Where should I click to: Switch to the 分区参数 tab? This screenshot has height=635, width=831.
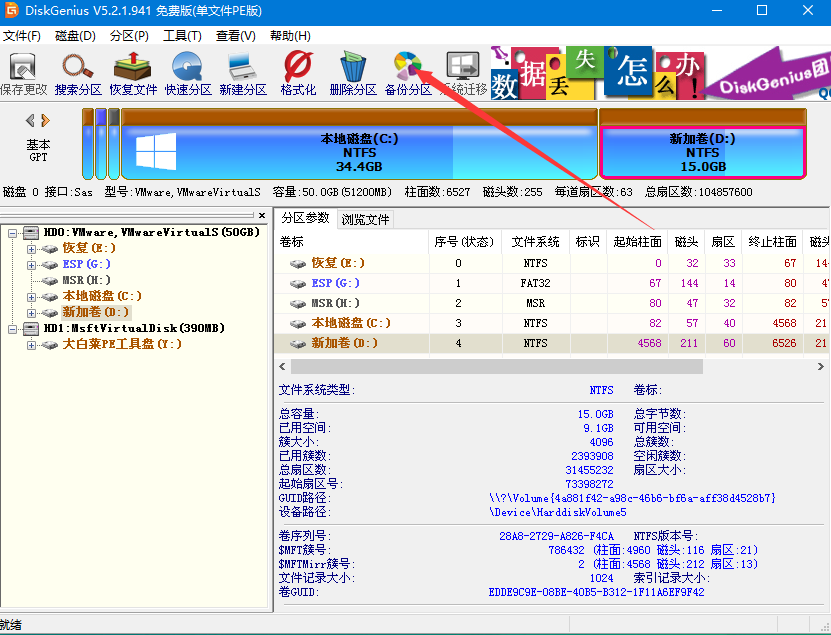(305, 218)
